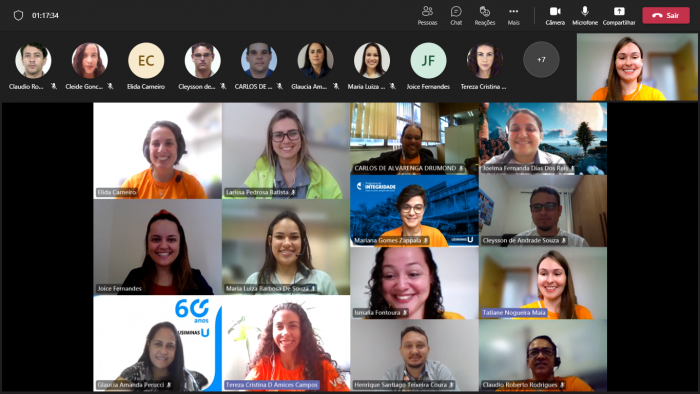Click the shield security icon
The width and height of the screenshot is (700, 394).
tap(18, 16)
